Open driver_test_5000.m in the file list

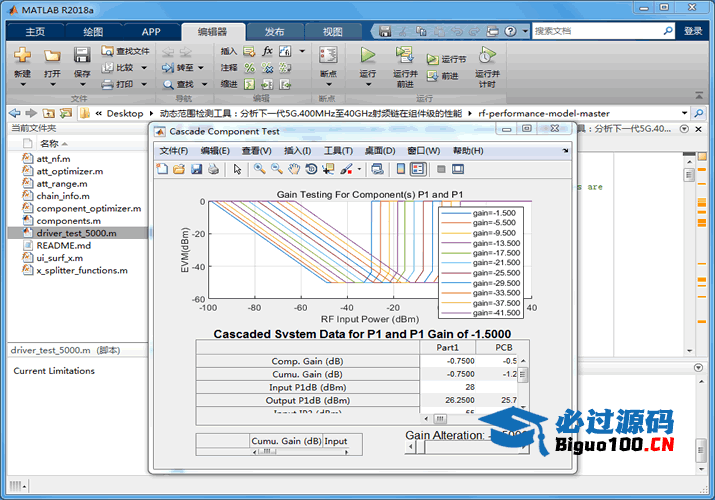click(x=76, y=232)
